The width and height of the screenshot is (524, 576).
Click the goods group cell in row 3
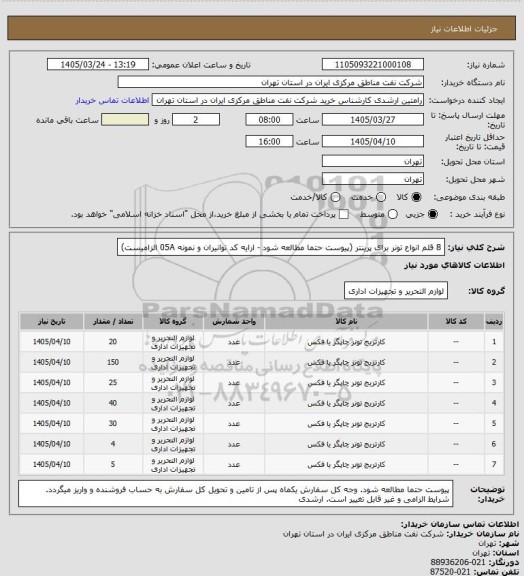[x=173, y=383]
